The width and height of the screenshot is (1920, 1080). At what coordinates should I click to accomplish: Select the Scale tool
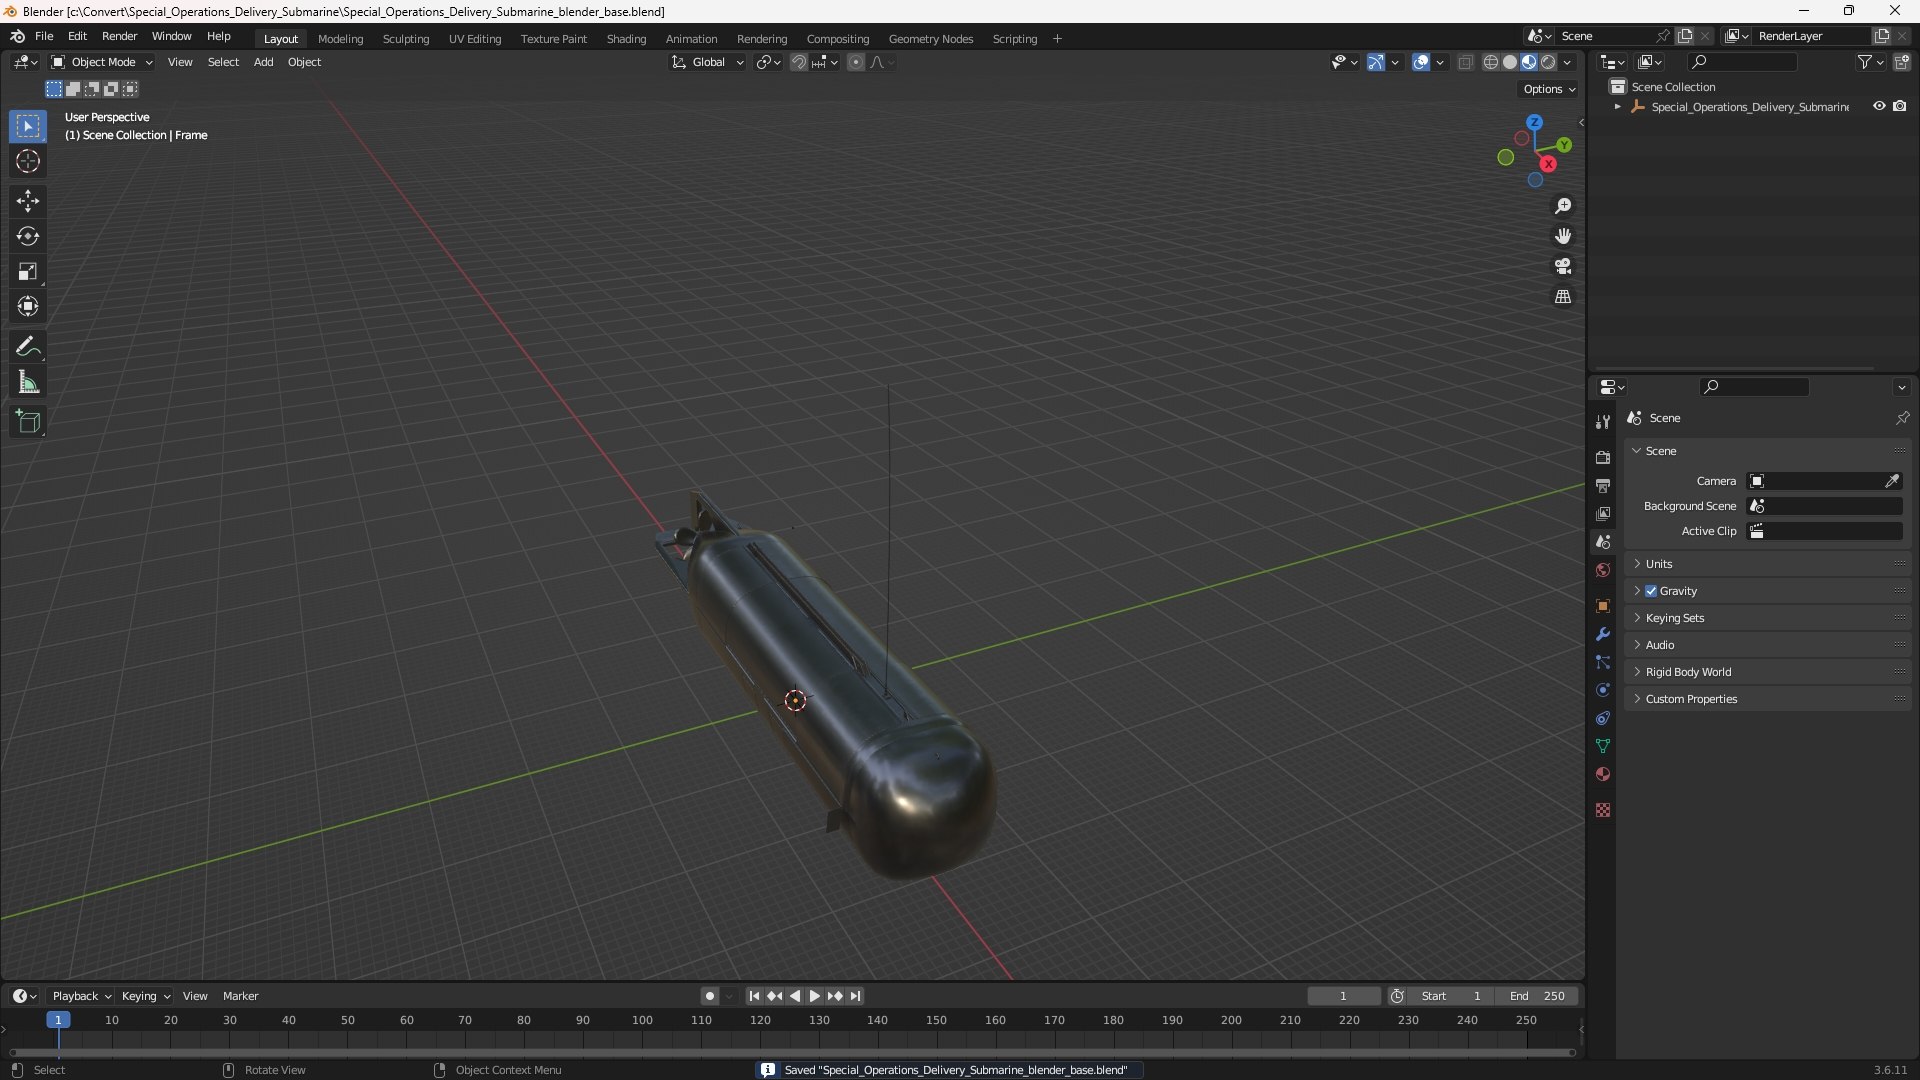(x=28, y=271)
